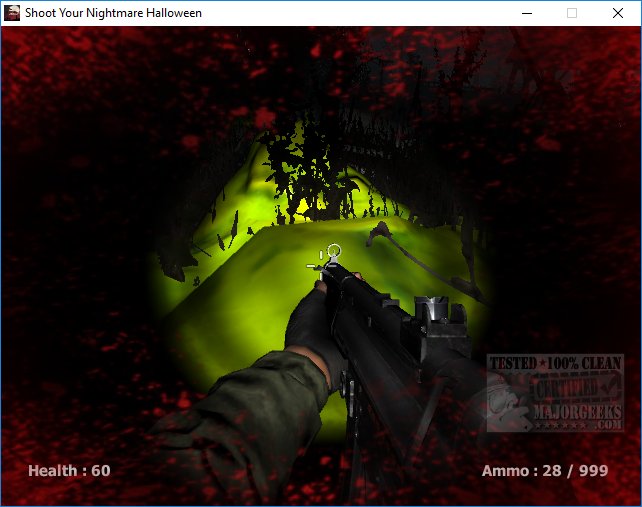
Task: Click the Health : 60 readout
Action: coord(69,471)
